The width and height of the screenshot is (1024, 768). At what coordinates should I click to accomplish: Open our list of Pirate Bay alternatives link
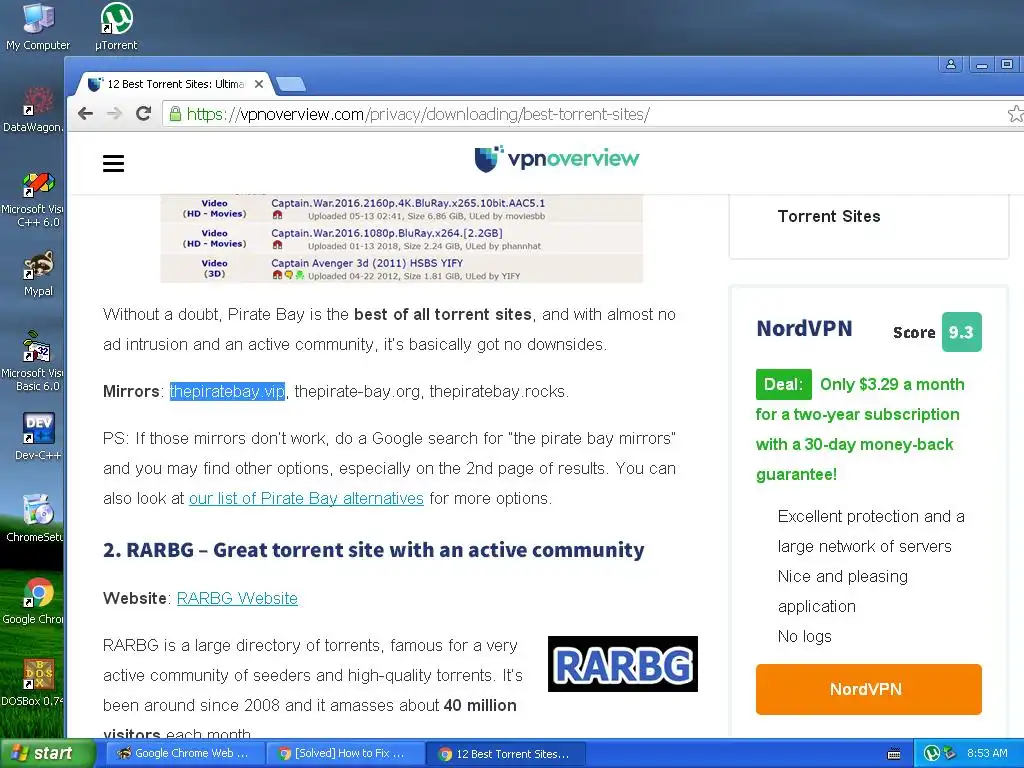[306, 498]
